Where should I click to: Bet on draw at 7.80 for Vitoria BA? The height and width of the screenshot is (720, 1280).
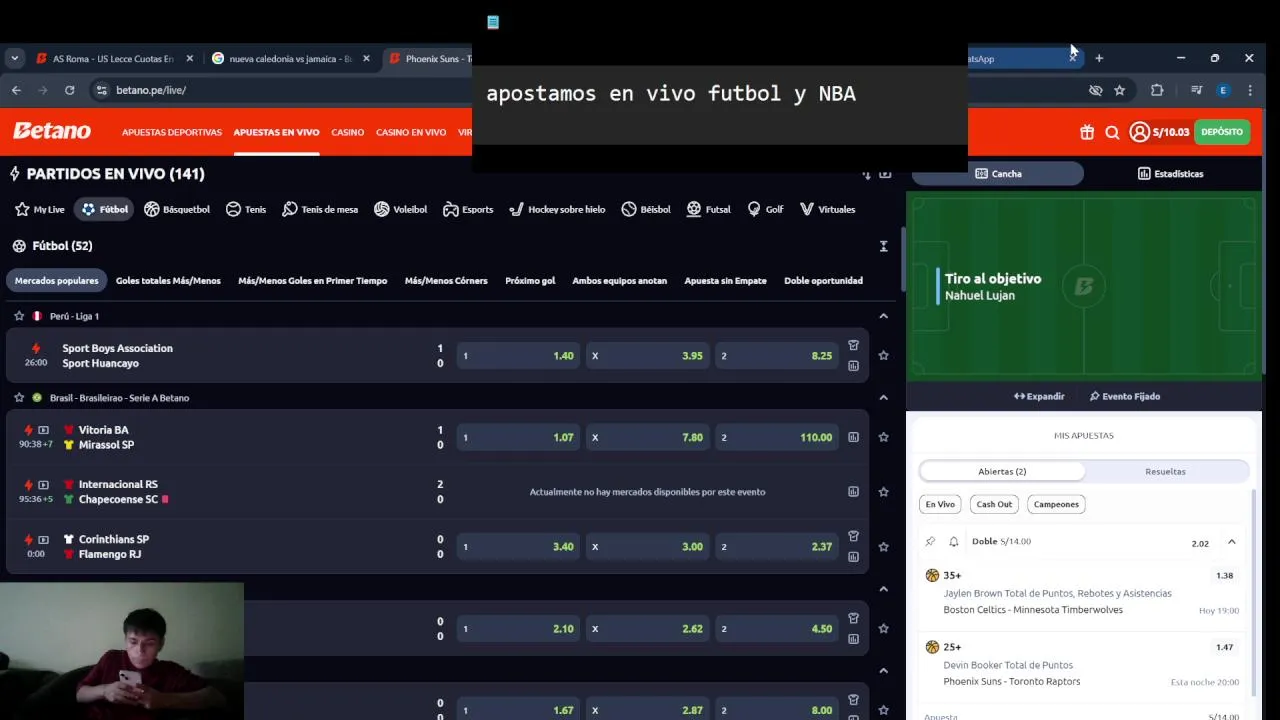click(x=647, y=437)
